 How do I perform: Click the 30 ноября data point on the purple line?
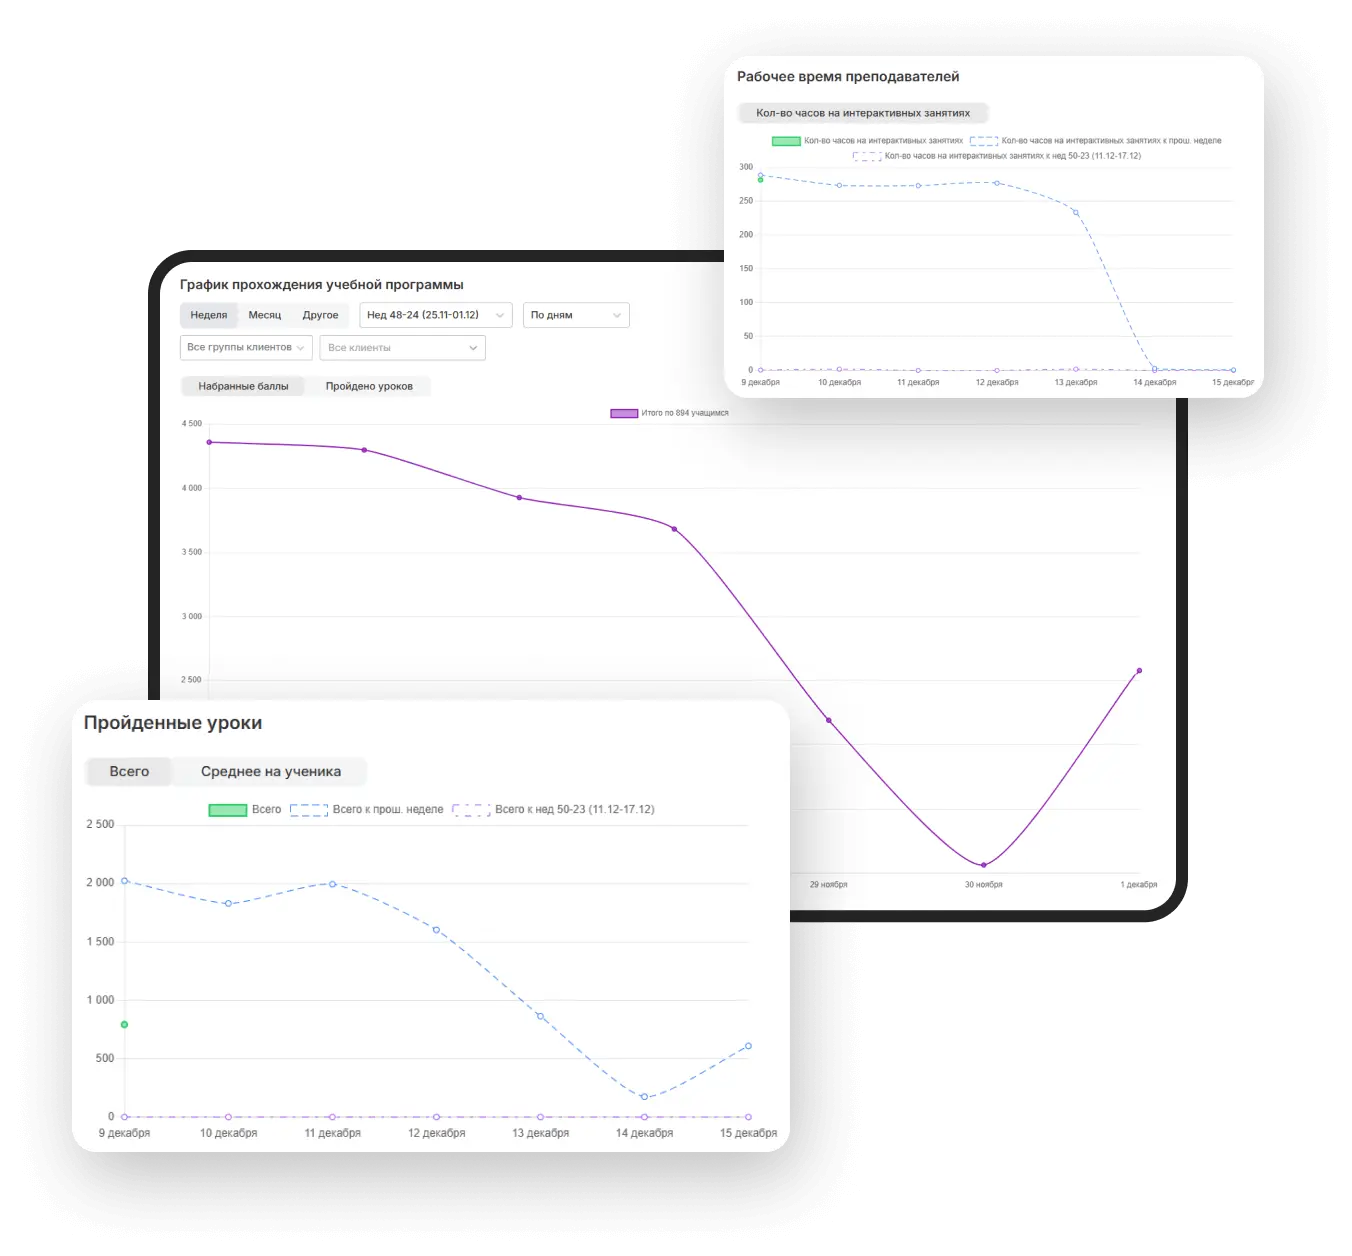click(983, 865)
